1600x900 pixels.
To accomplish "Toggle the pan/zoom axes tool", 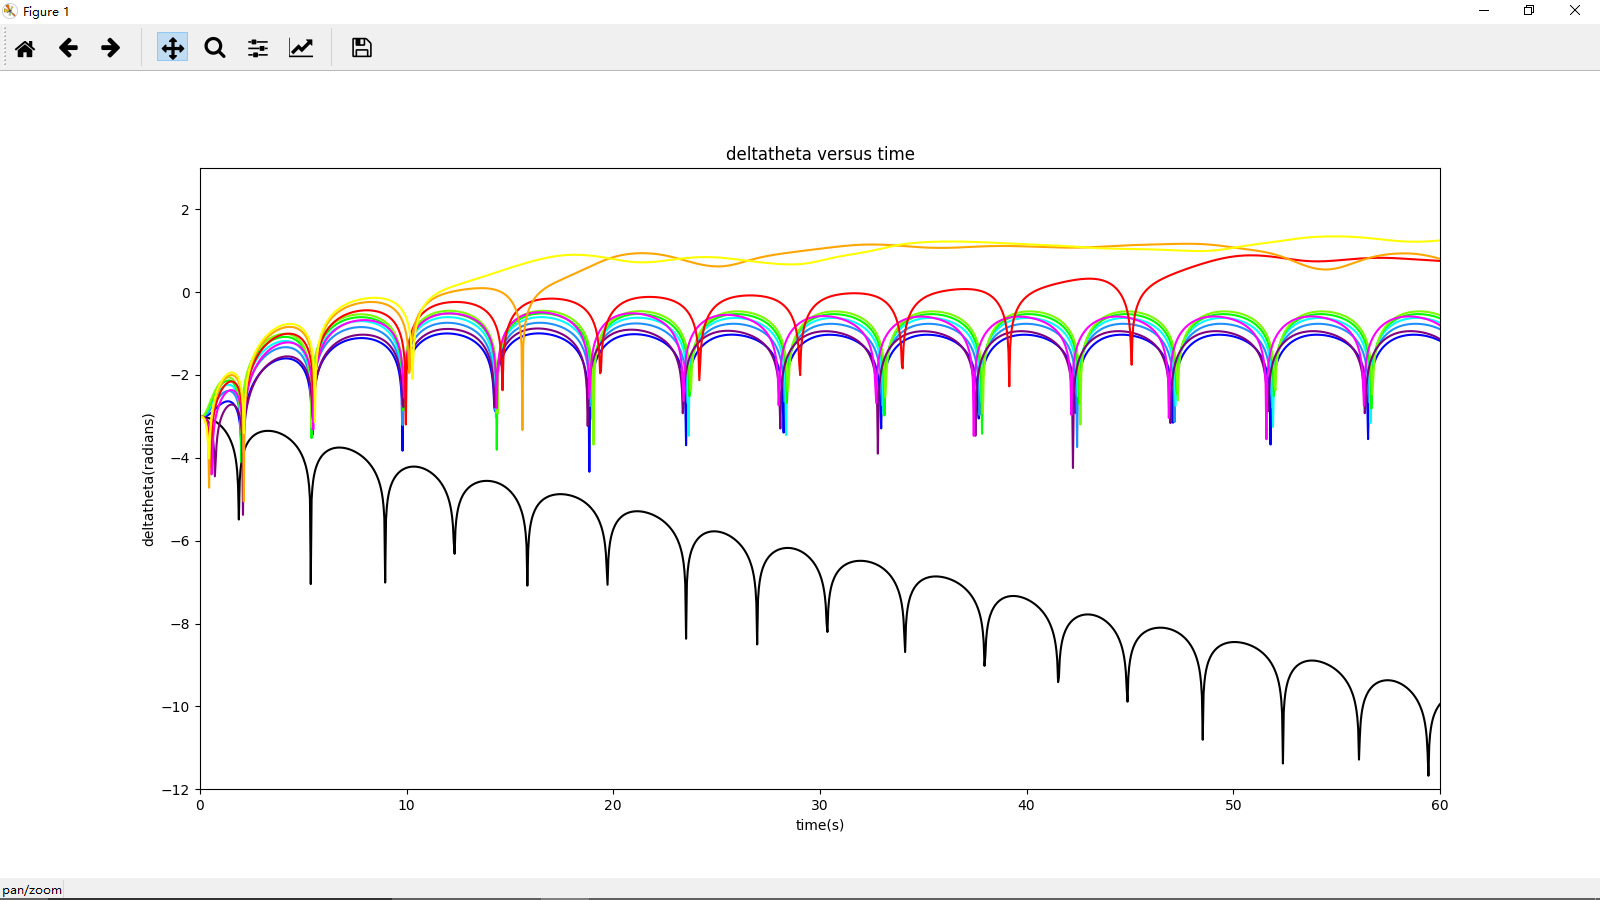I will [172, 48].
